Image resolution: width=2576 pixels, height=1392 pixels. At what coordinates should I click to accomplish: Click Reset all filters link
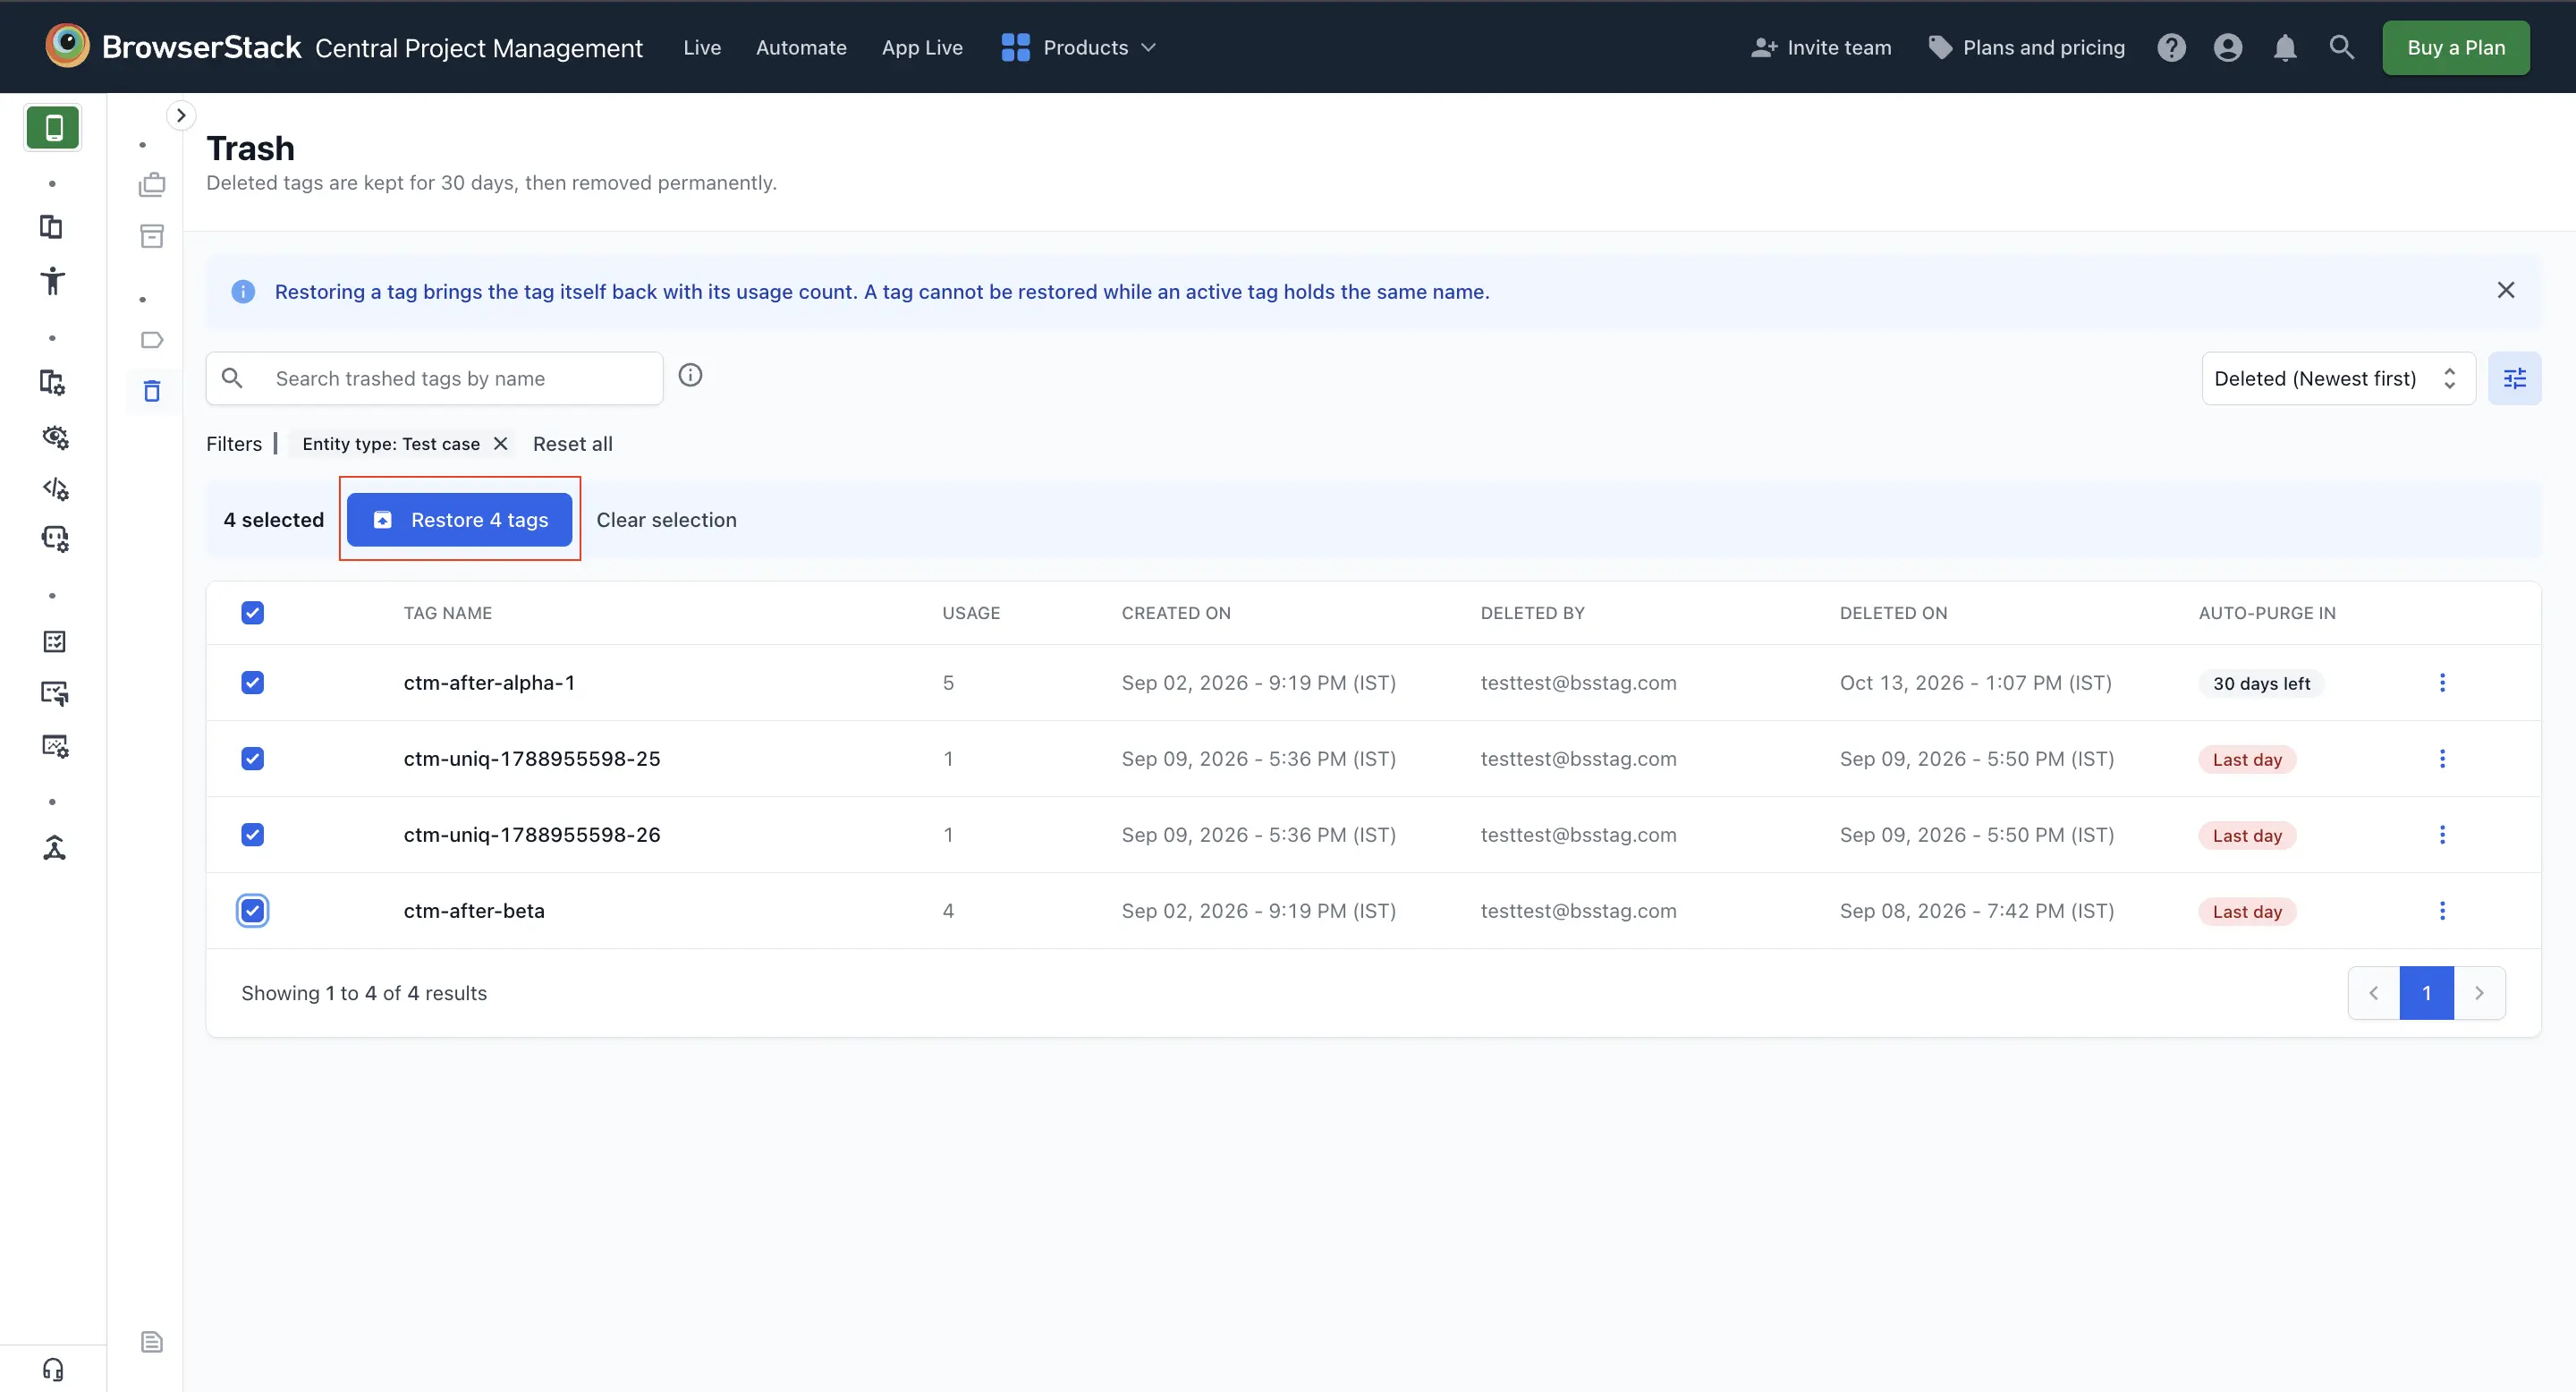pos(573,444)
